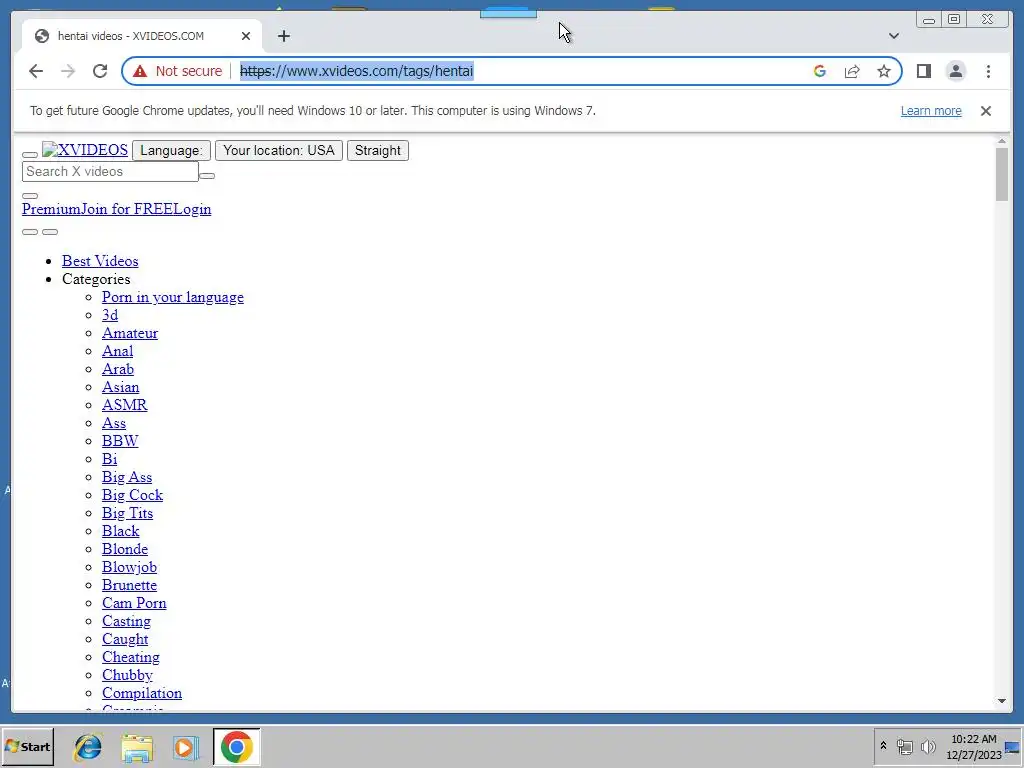Open the share this page icon
The width and height of the screenshot is (1024, 768).
point(852,71)
